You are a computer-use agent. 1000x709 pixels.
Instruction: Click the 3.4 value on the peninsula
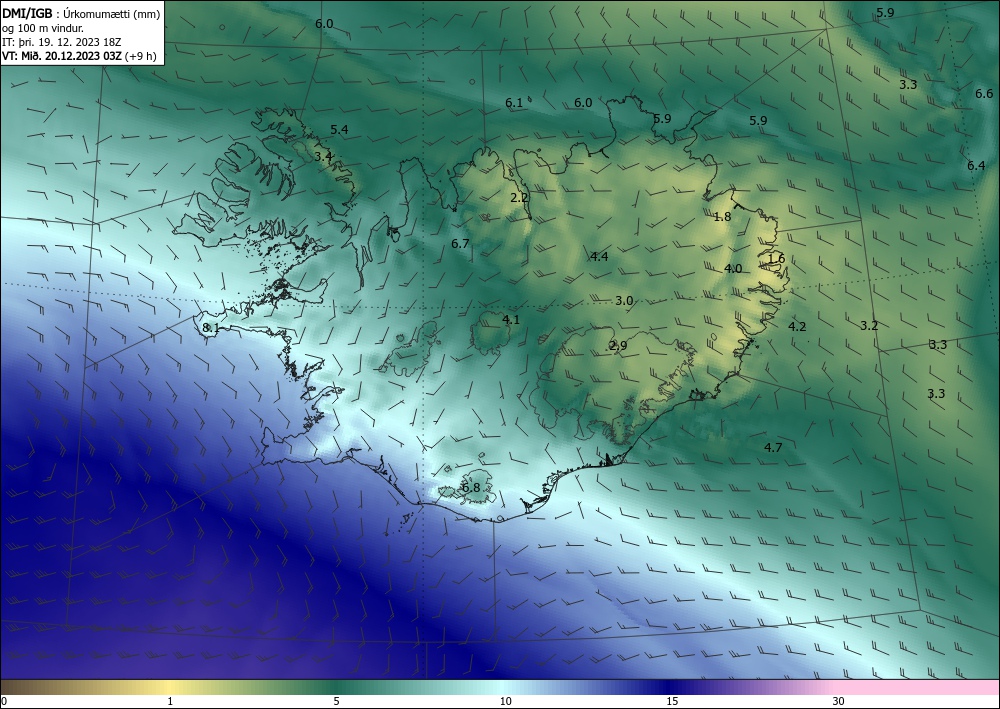[x=323, y=156]
